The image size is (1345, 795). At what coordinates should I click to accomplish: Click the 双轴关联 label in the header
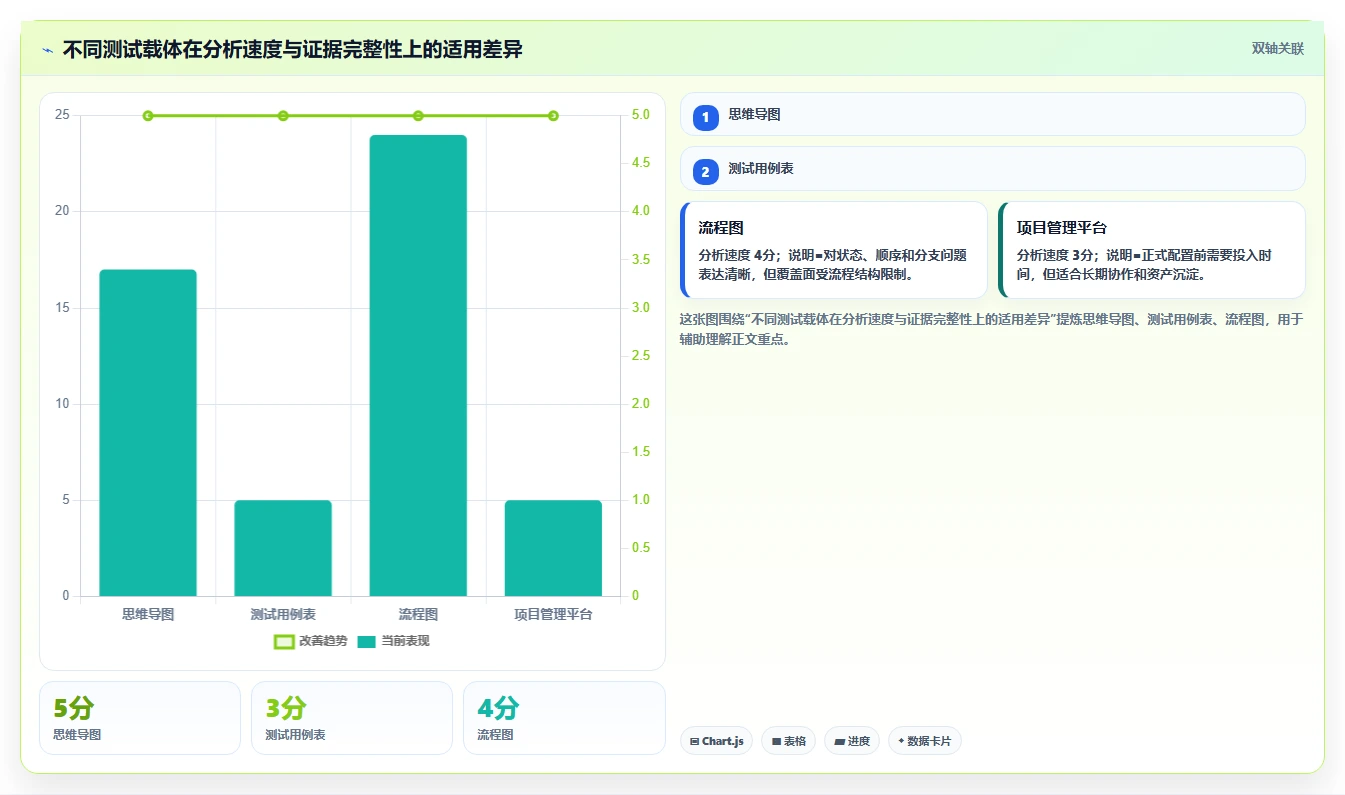pos(1278,49)
